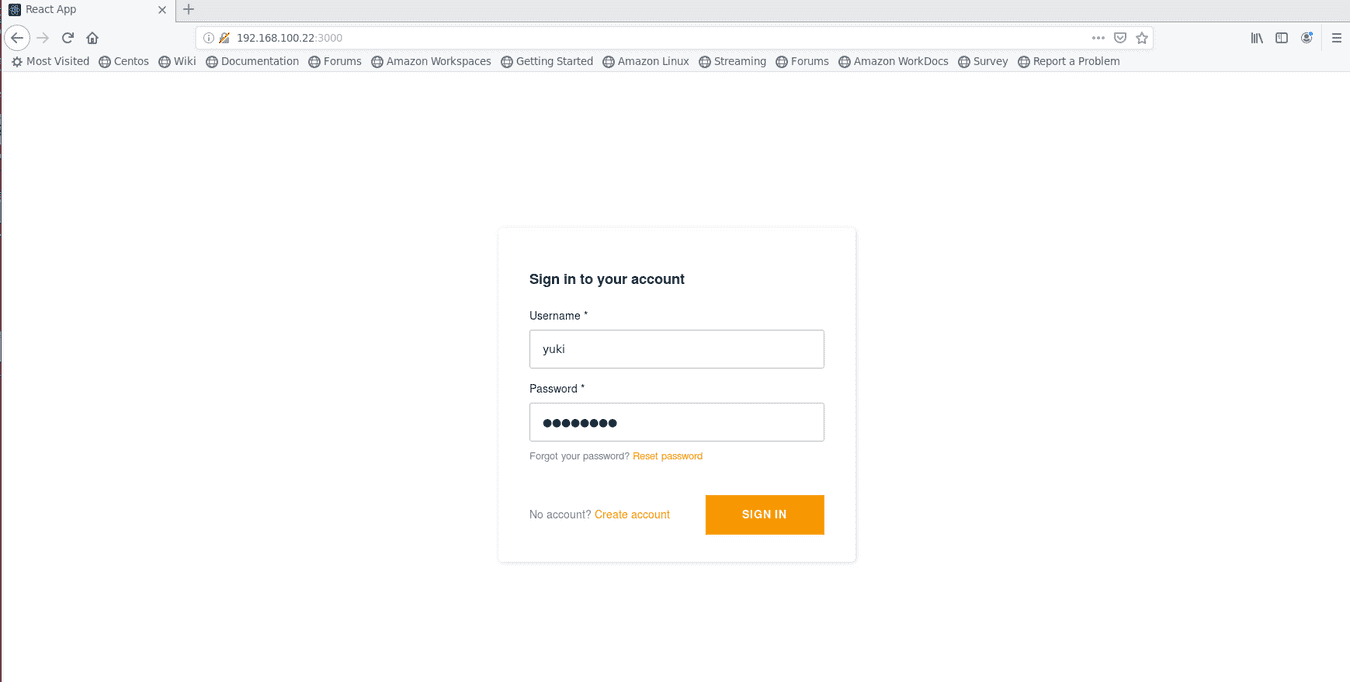Viewport: 1350px width, 682px height.
Task: Open the Library icon in toolbar
Action: pyautogui.click(x=1257, y=38)
